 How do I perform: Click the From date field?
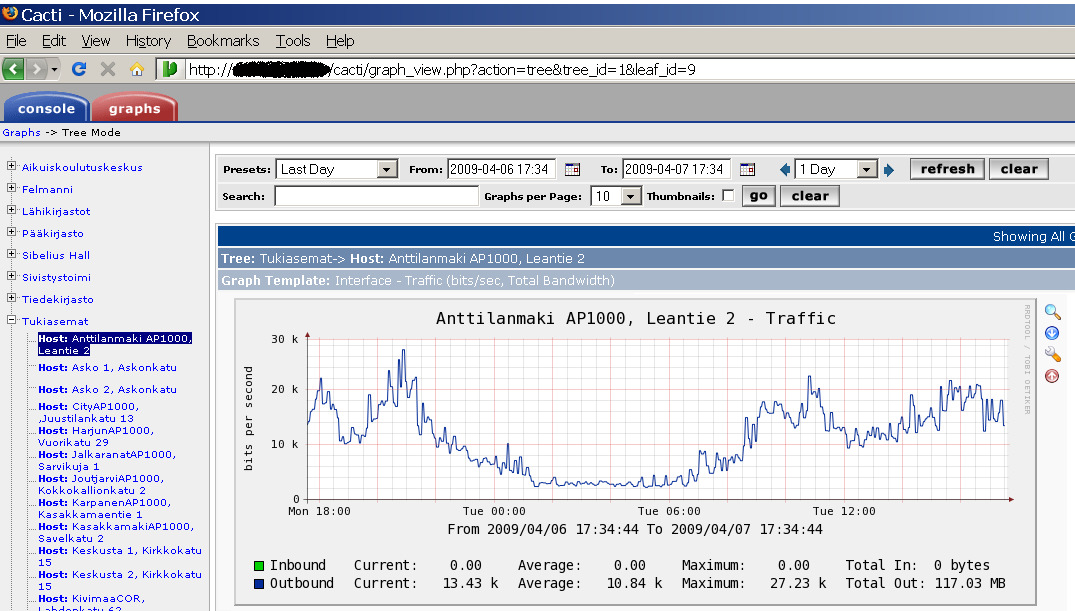[x=501, y=169]
